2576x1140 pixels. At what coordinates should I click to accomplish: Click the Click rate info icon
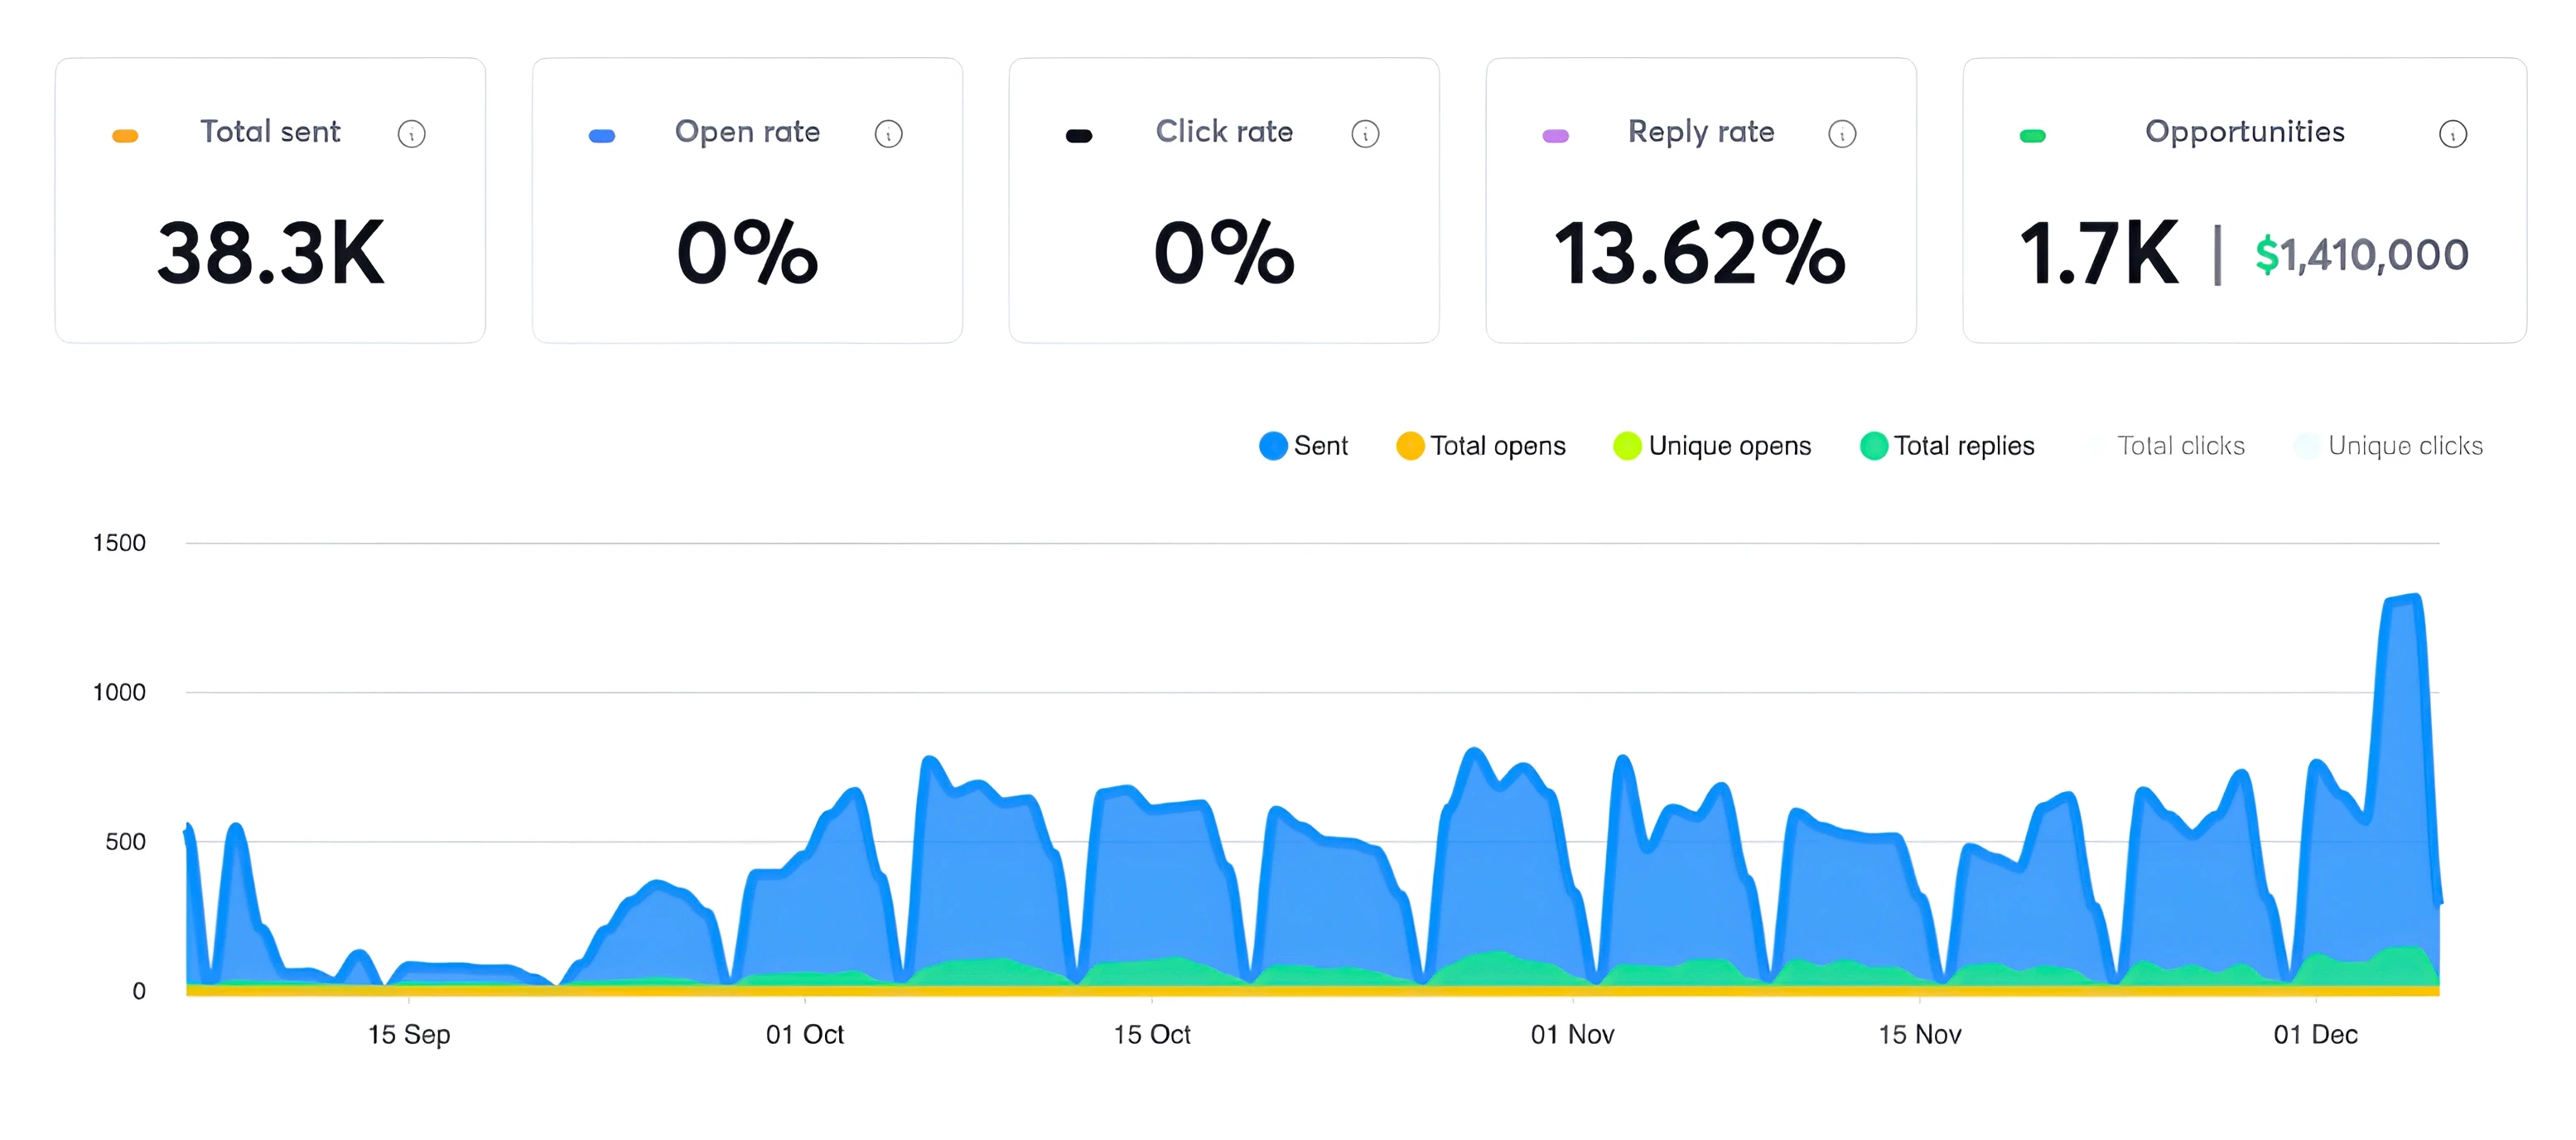coord(1365,134)
